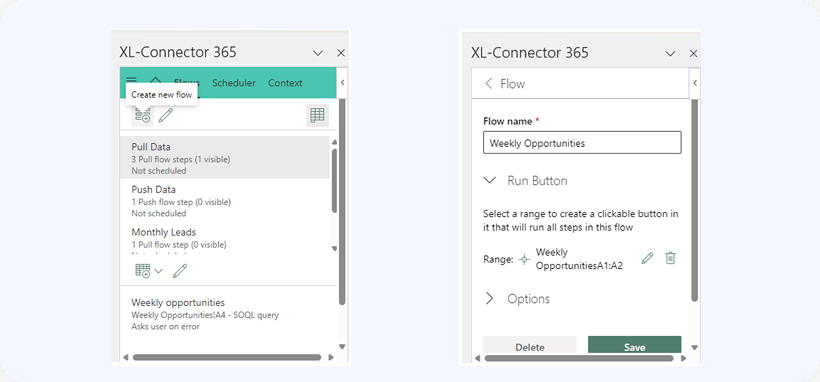Edit the range with pencil icon

[647, 258]
